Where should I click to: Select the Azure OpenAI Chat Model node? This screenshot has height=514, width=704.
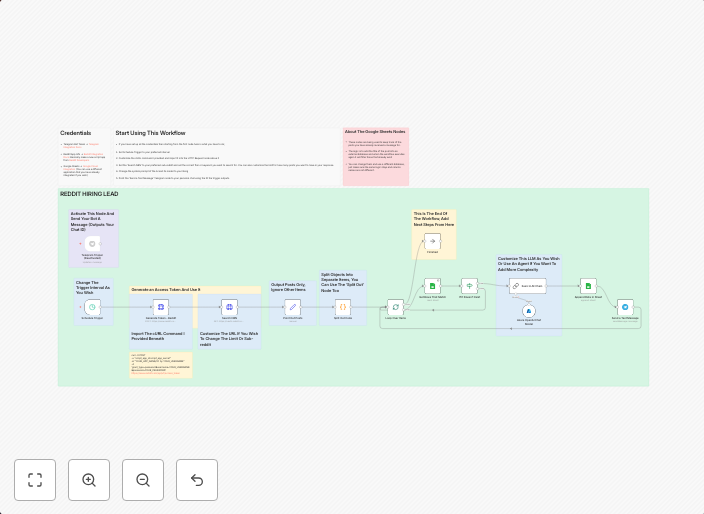529,312
